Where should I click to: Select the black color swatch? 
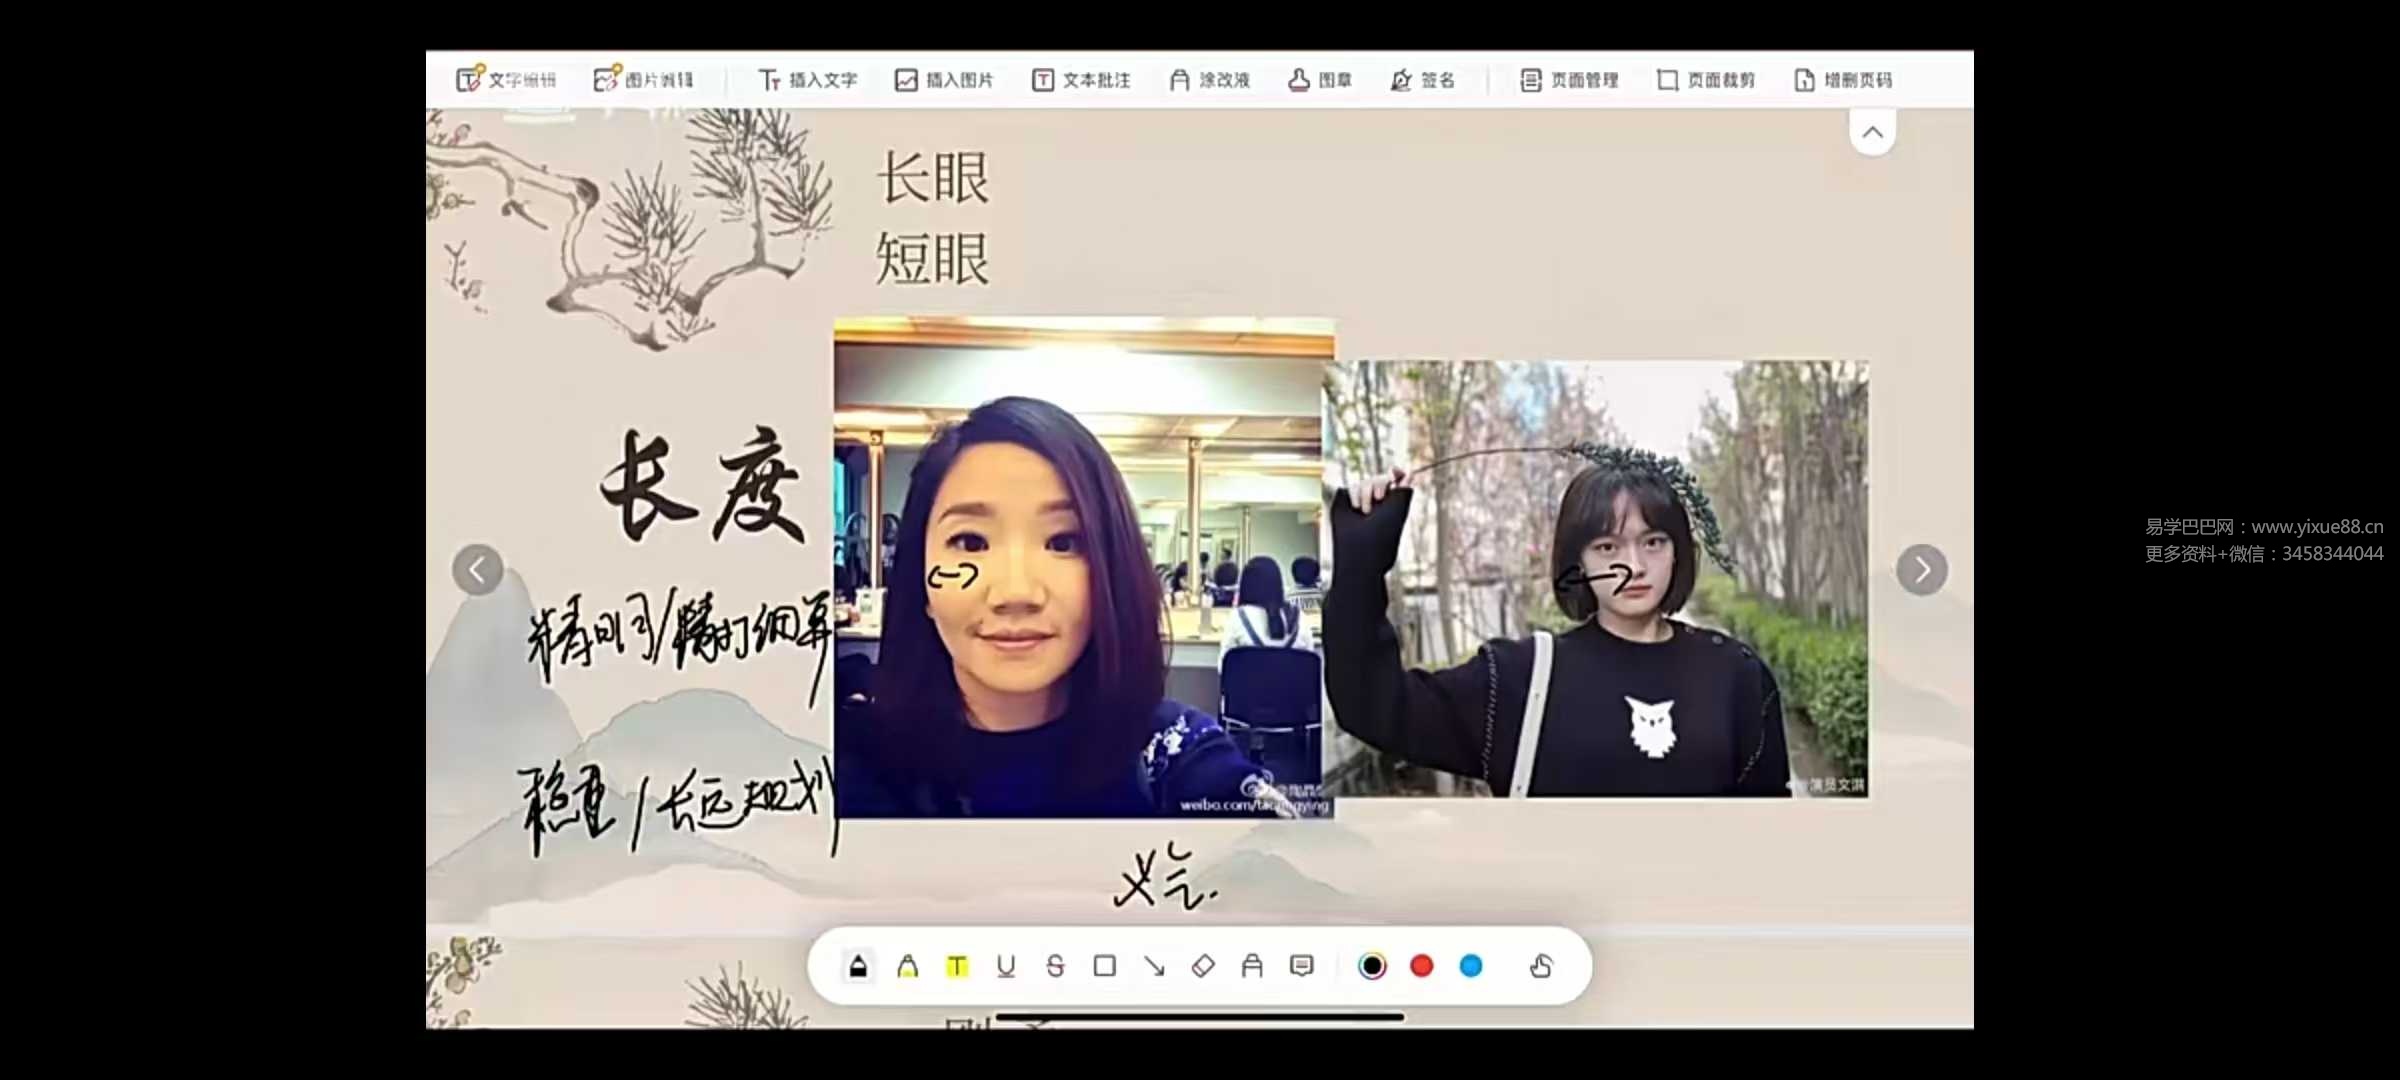coord(1372,966)
